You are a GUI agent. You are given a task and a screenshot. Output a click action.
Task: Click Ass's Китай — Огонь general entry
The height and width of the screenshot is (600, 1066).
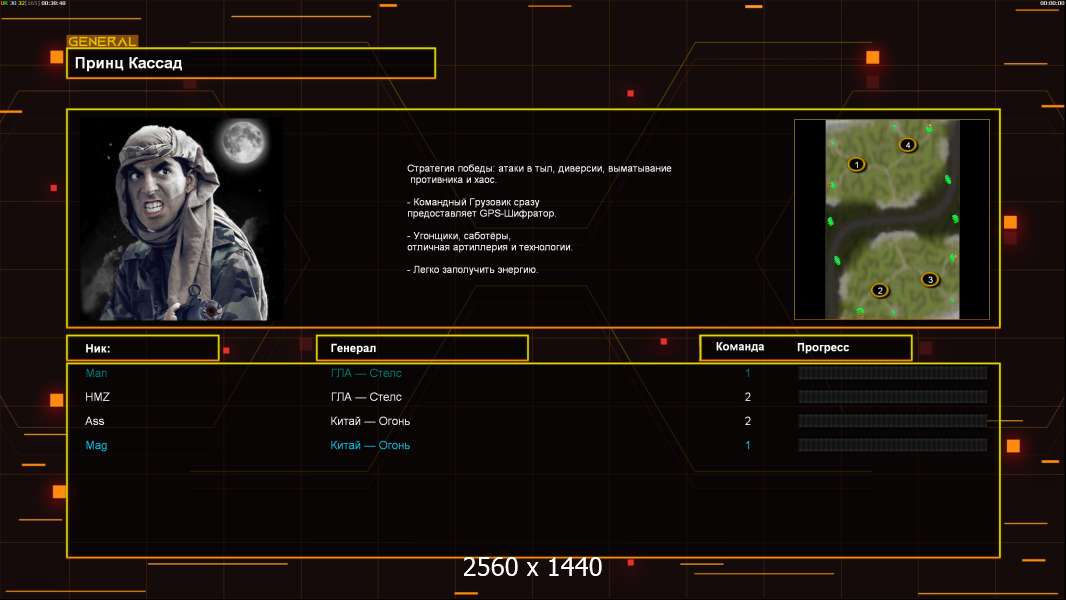[370, 421]
